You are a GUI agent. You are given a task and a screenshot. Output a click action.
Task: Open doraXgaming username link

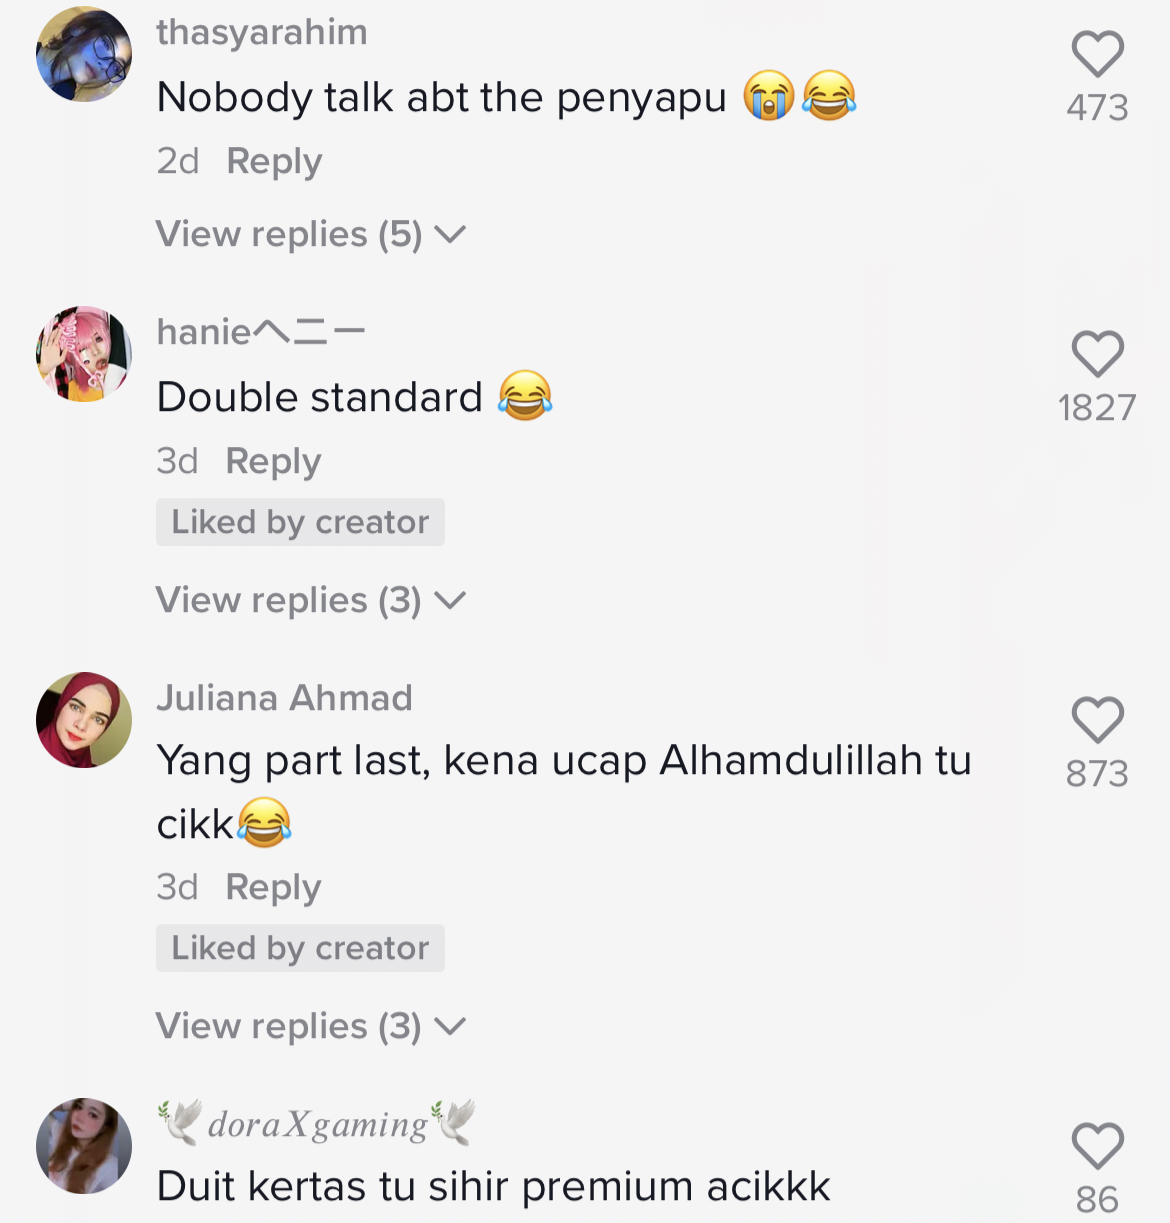tap(316, 1124)
